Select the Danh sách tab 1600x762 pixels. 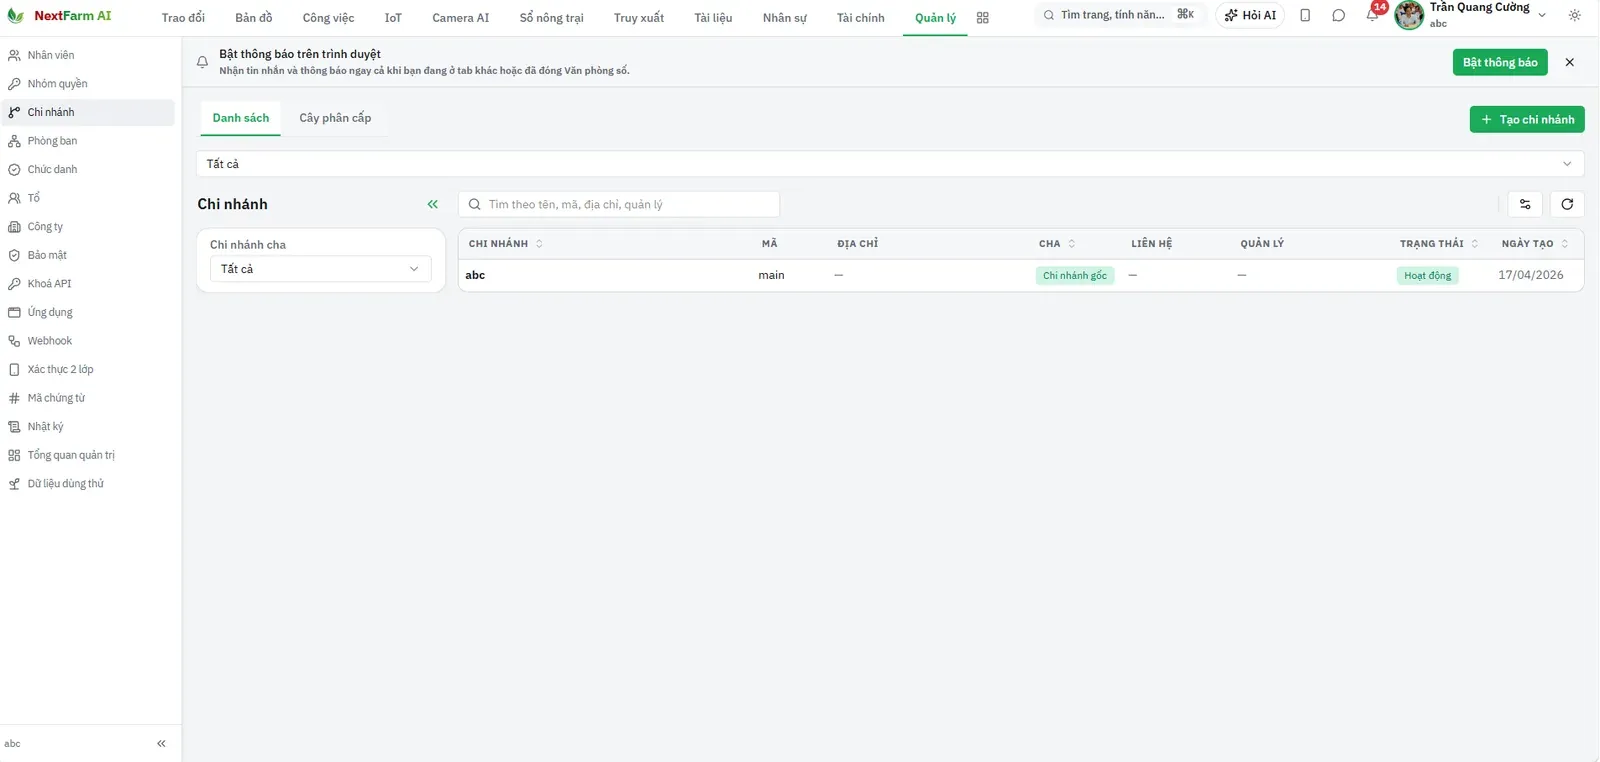point(241,118)
